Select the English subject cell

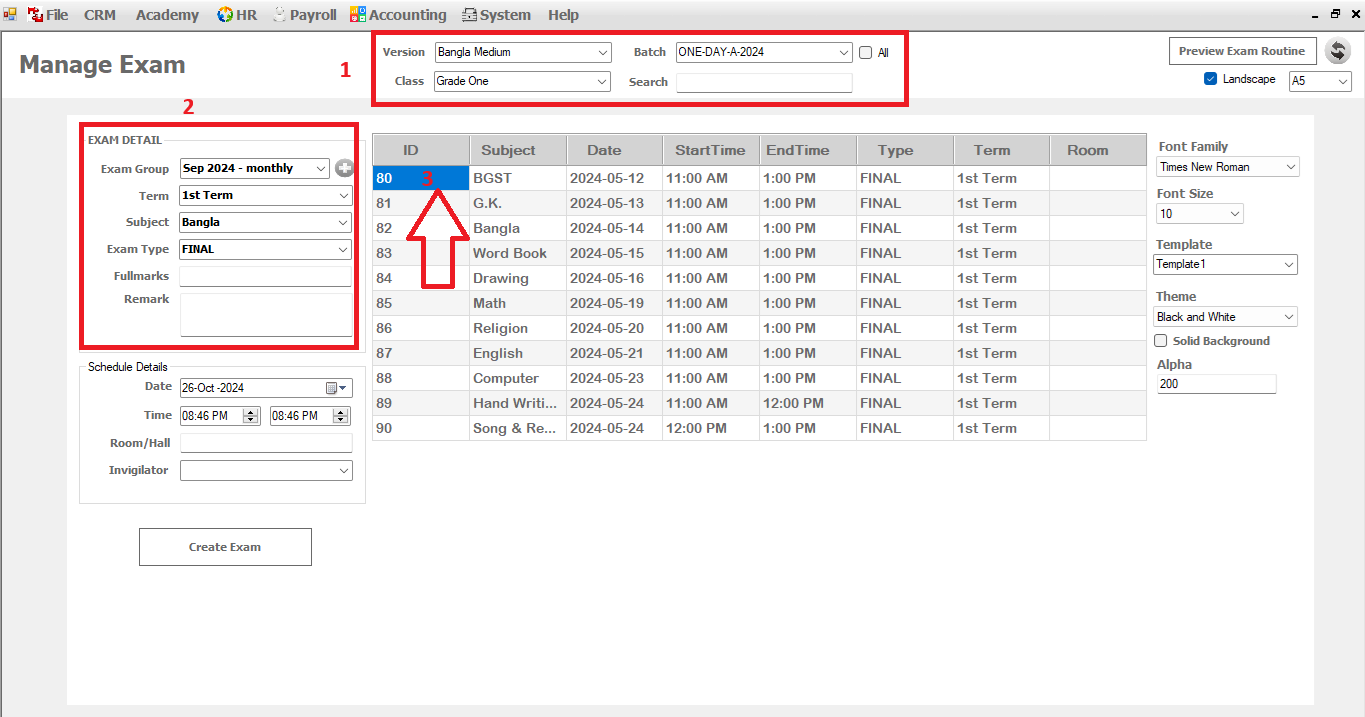[x=518, y=353]
